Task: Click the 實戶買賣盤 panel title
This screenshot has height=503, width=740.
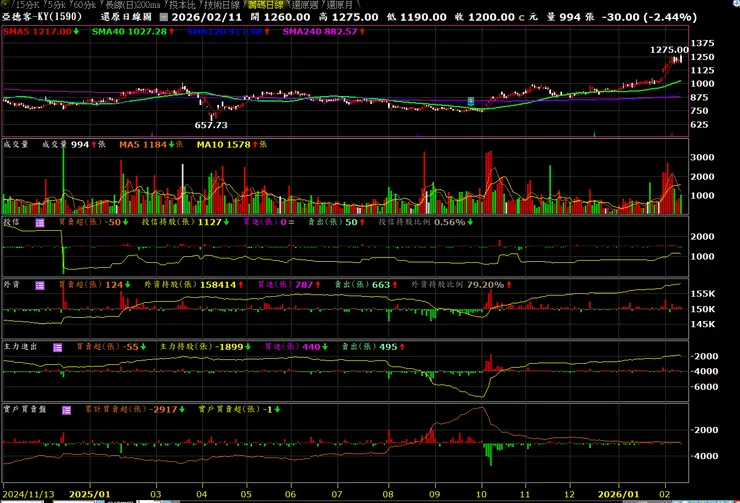Action: (x=25, y=410)
